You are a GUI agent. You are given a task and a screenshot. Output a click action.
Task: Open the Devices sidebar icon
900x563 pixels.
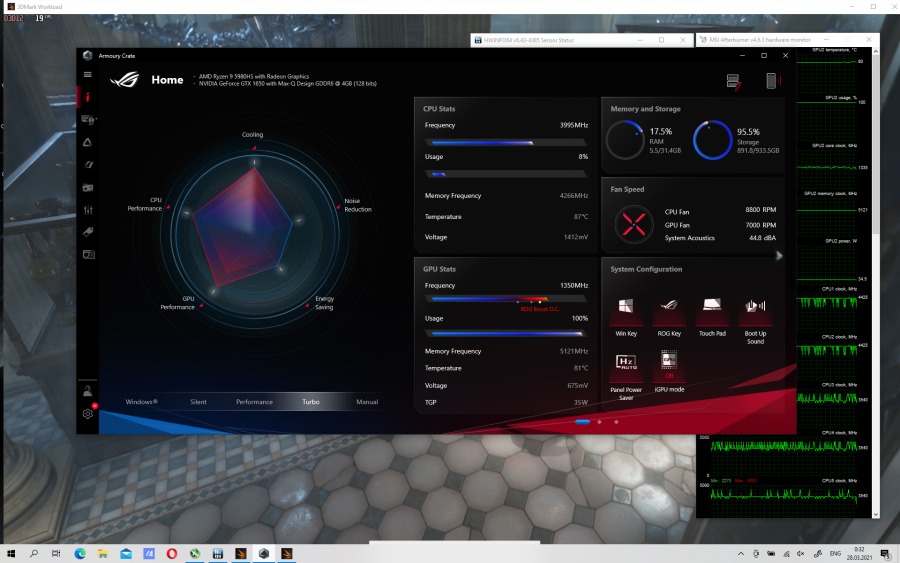[88, 119]
